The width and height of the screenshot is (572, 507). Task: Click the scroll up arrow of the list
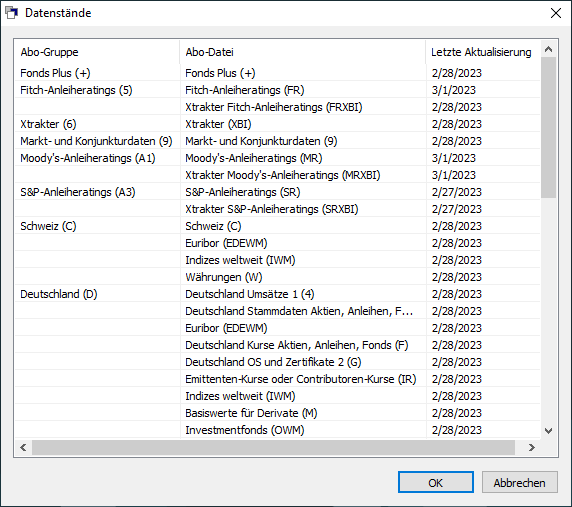click(548, 49)
